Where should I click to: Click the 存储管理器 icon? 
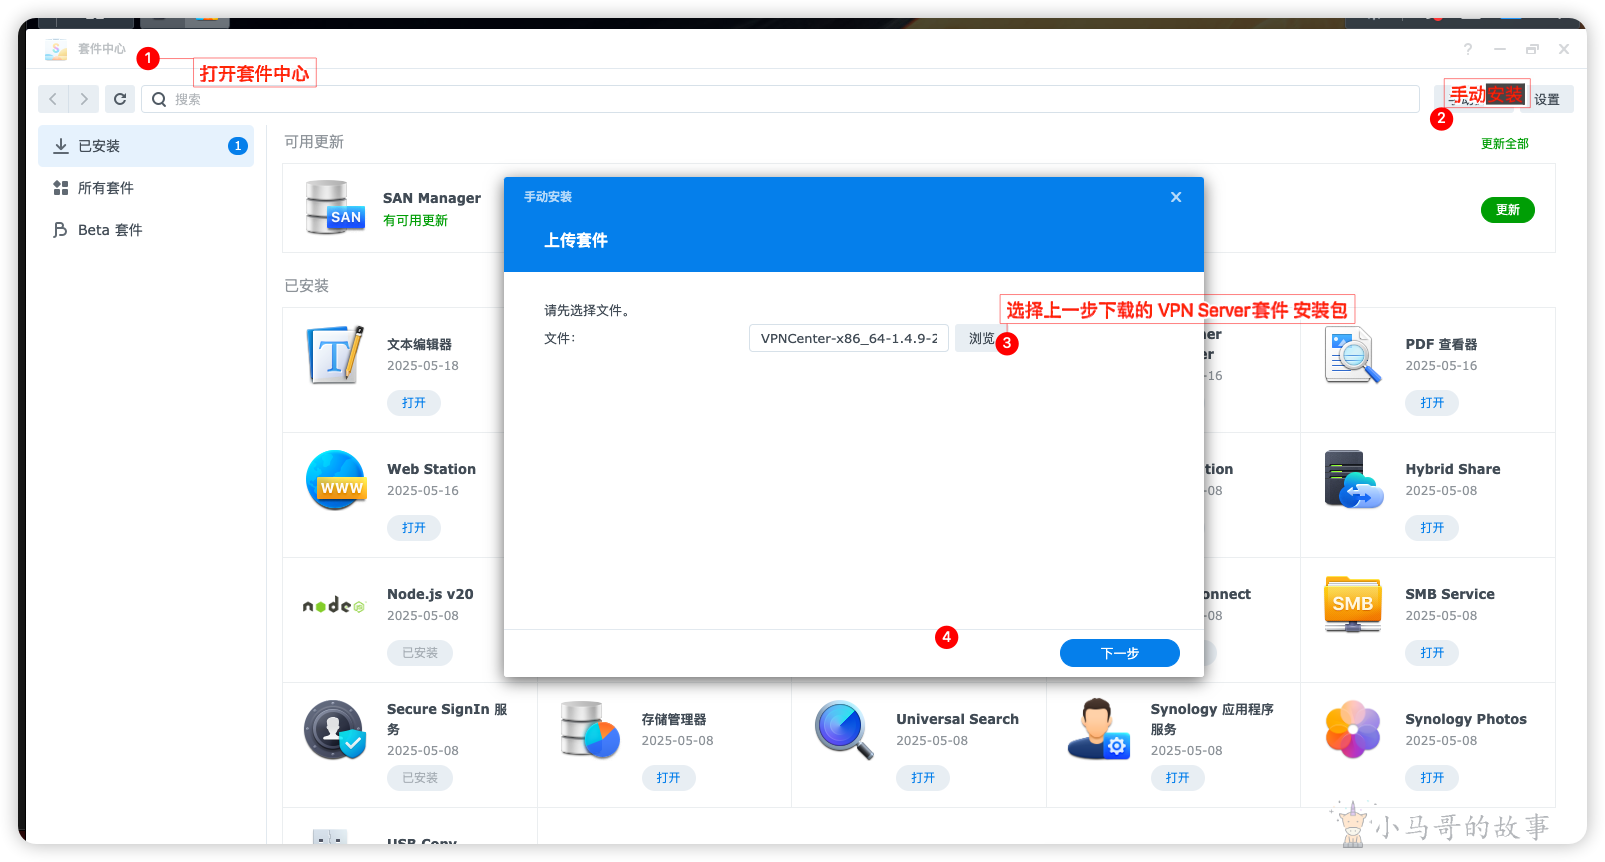pyautogui.click(x=590, y=730)
